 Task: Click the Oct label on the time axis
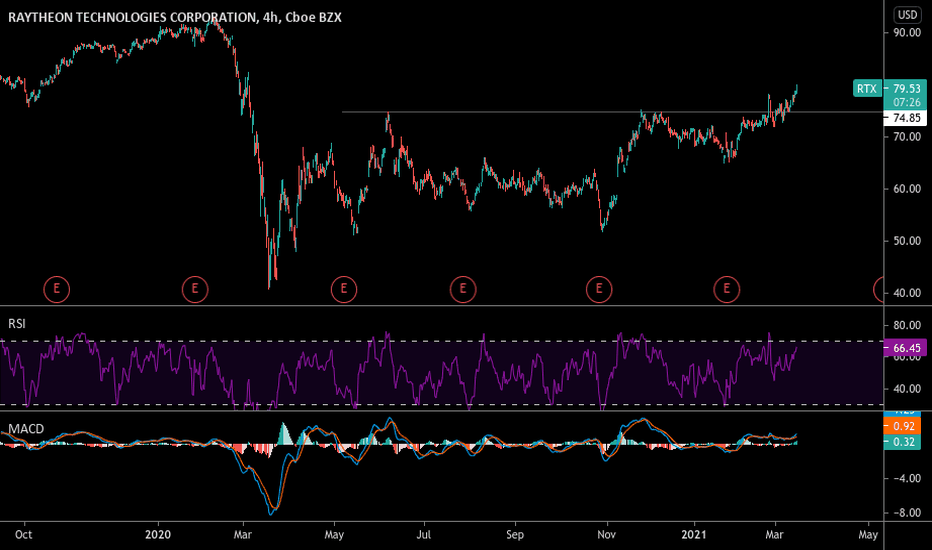(x=23, y=534)
